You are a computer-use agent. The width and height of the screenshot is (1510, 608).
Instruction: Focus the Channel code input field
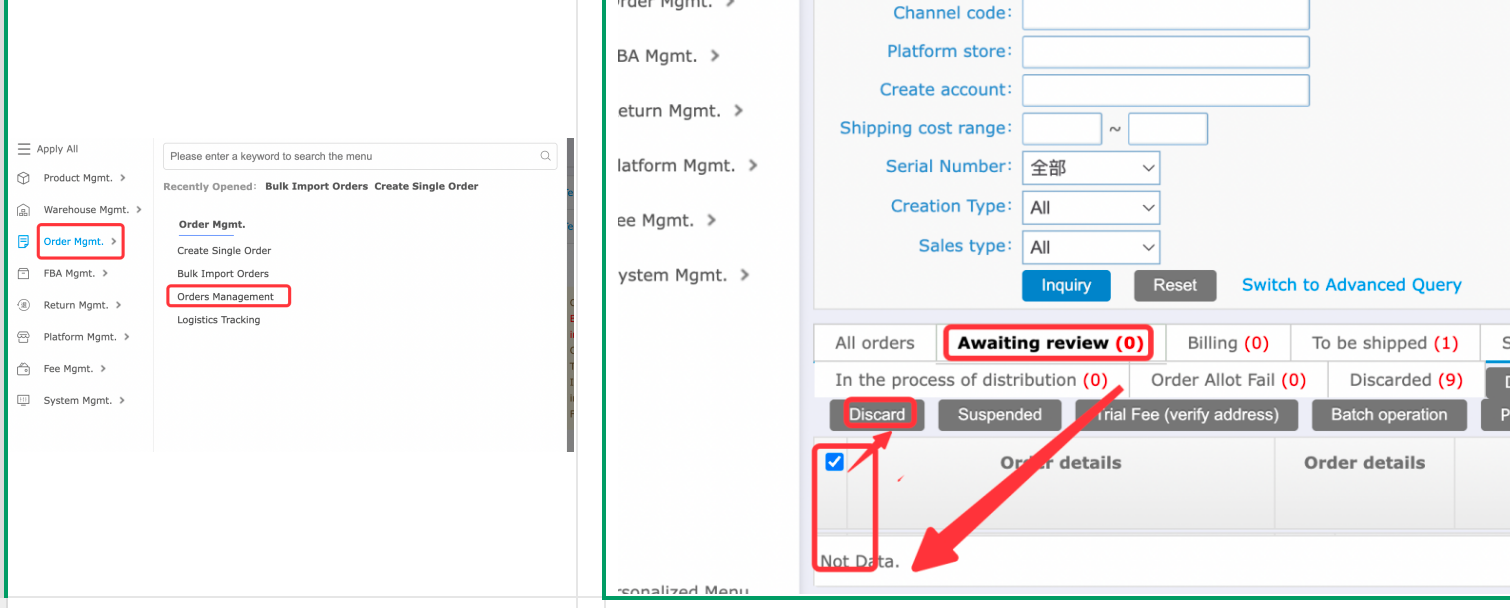pos(1165,13)
